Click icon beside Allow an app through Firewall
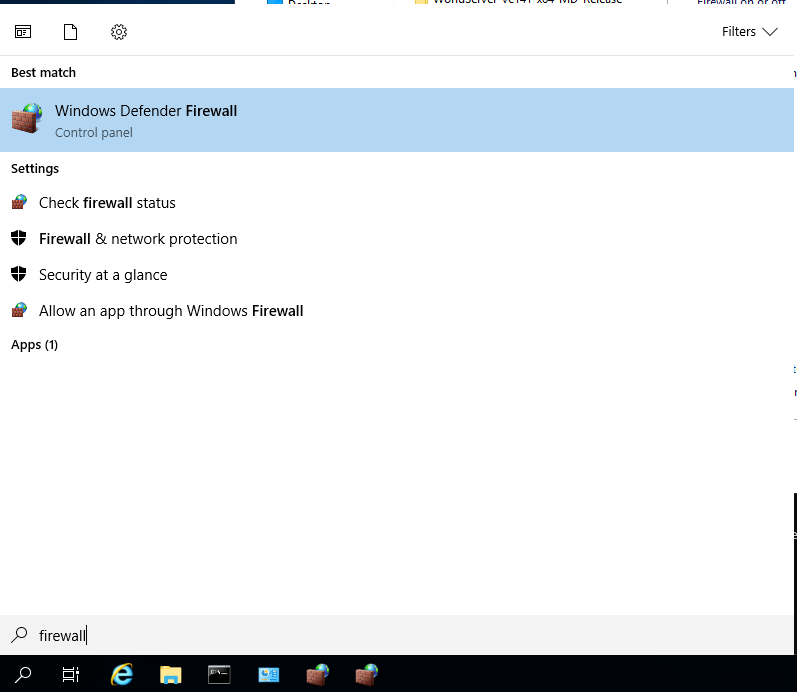The image size is (797, 692). click(19, 310)
